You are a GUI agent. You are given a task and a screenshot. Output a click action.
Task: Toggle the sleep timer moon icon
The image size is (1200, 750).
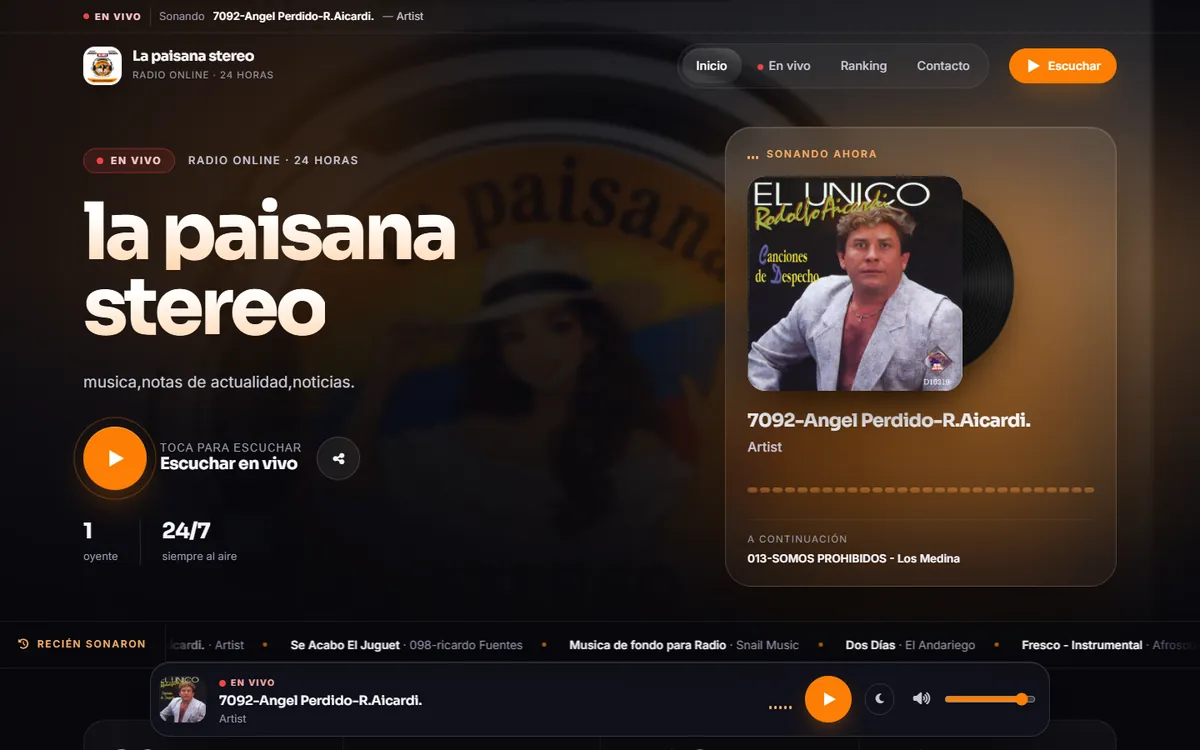879,699
